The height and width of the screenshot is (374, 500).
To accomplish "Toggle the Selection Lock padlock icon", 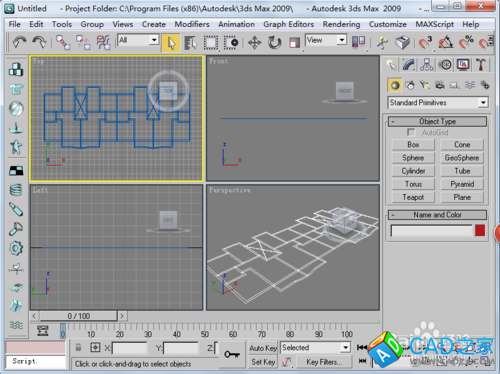I will click(78, 348).
